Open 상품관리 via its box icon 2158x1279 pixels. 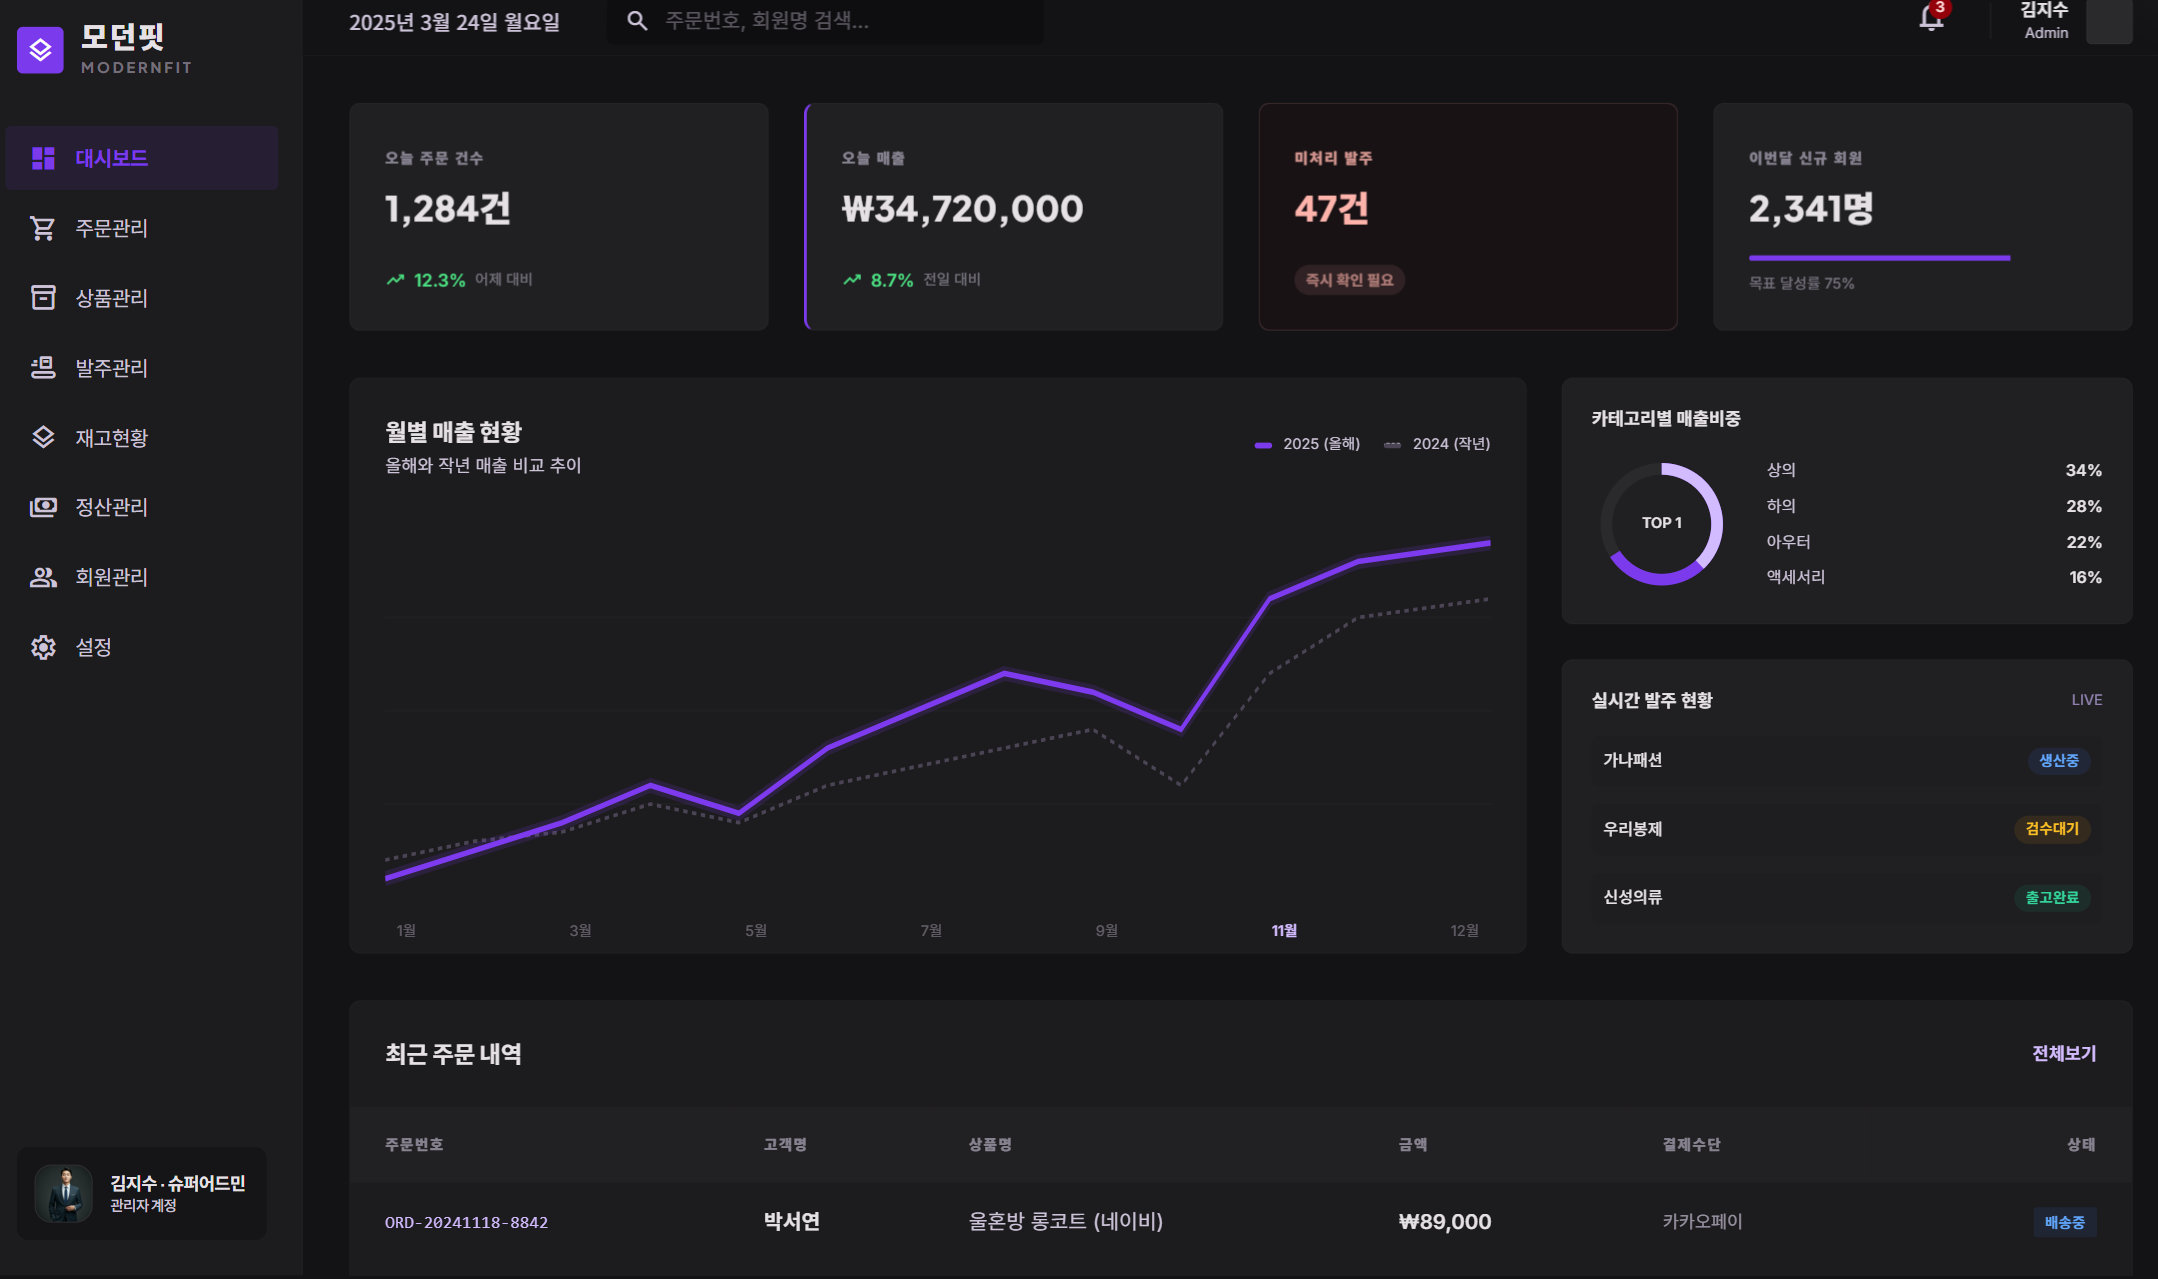point(43,298)
